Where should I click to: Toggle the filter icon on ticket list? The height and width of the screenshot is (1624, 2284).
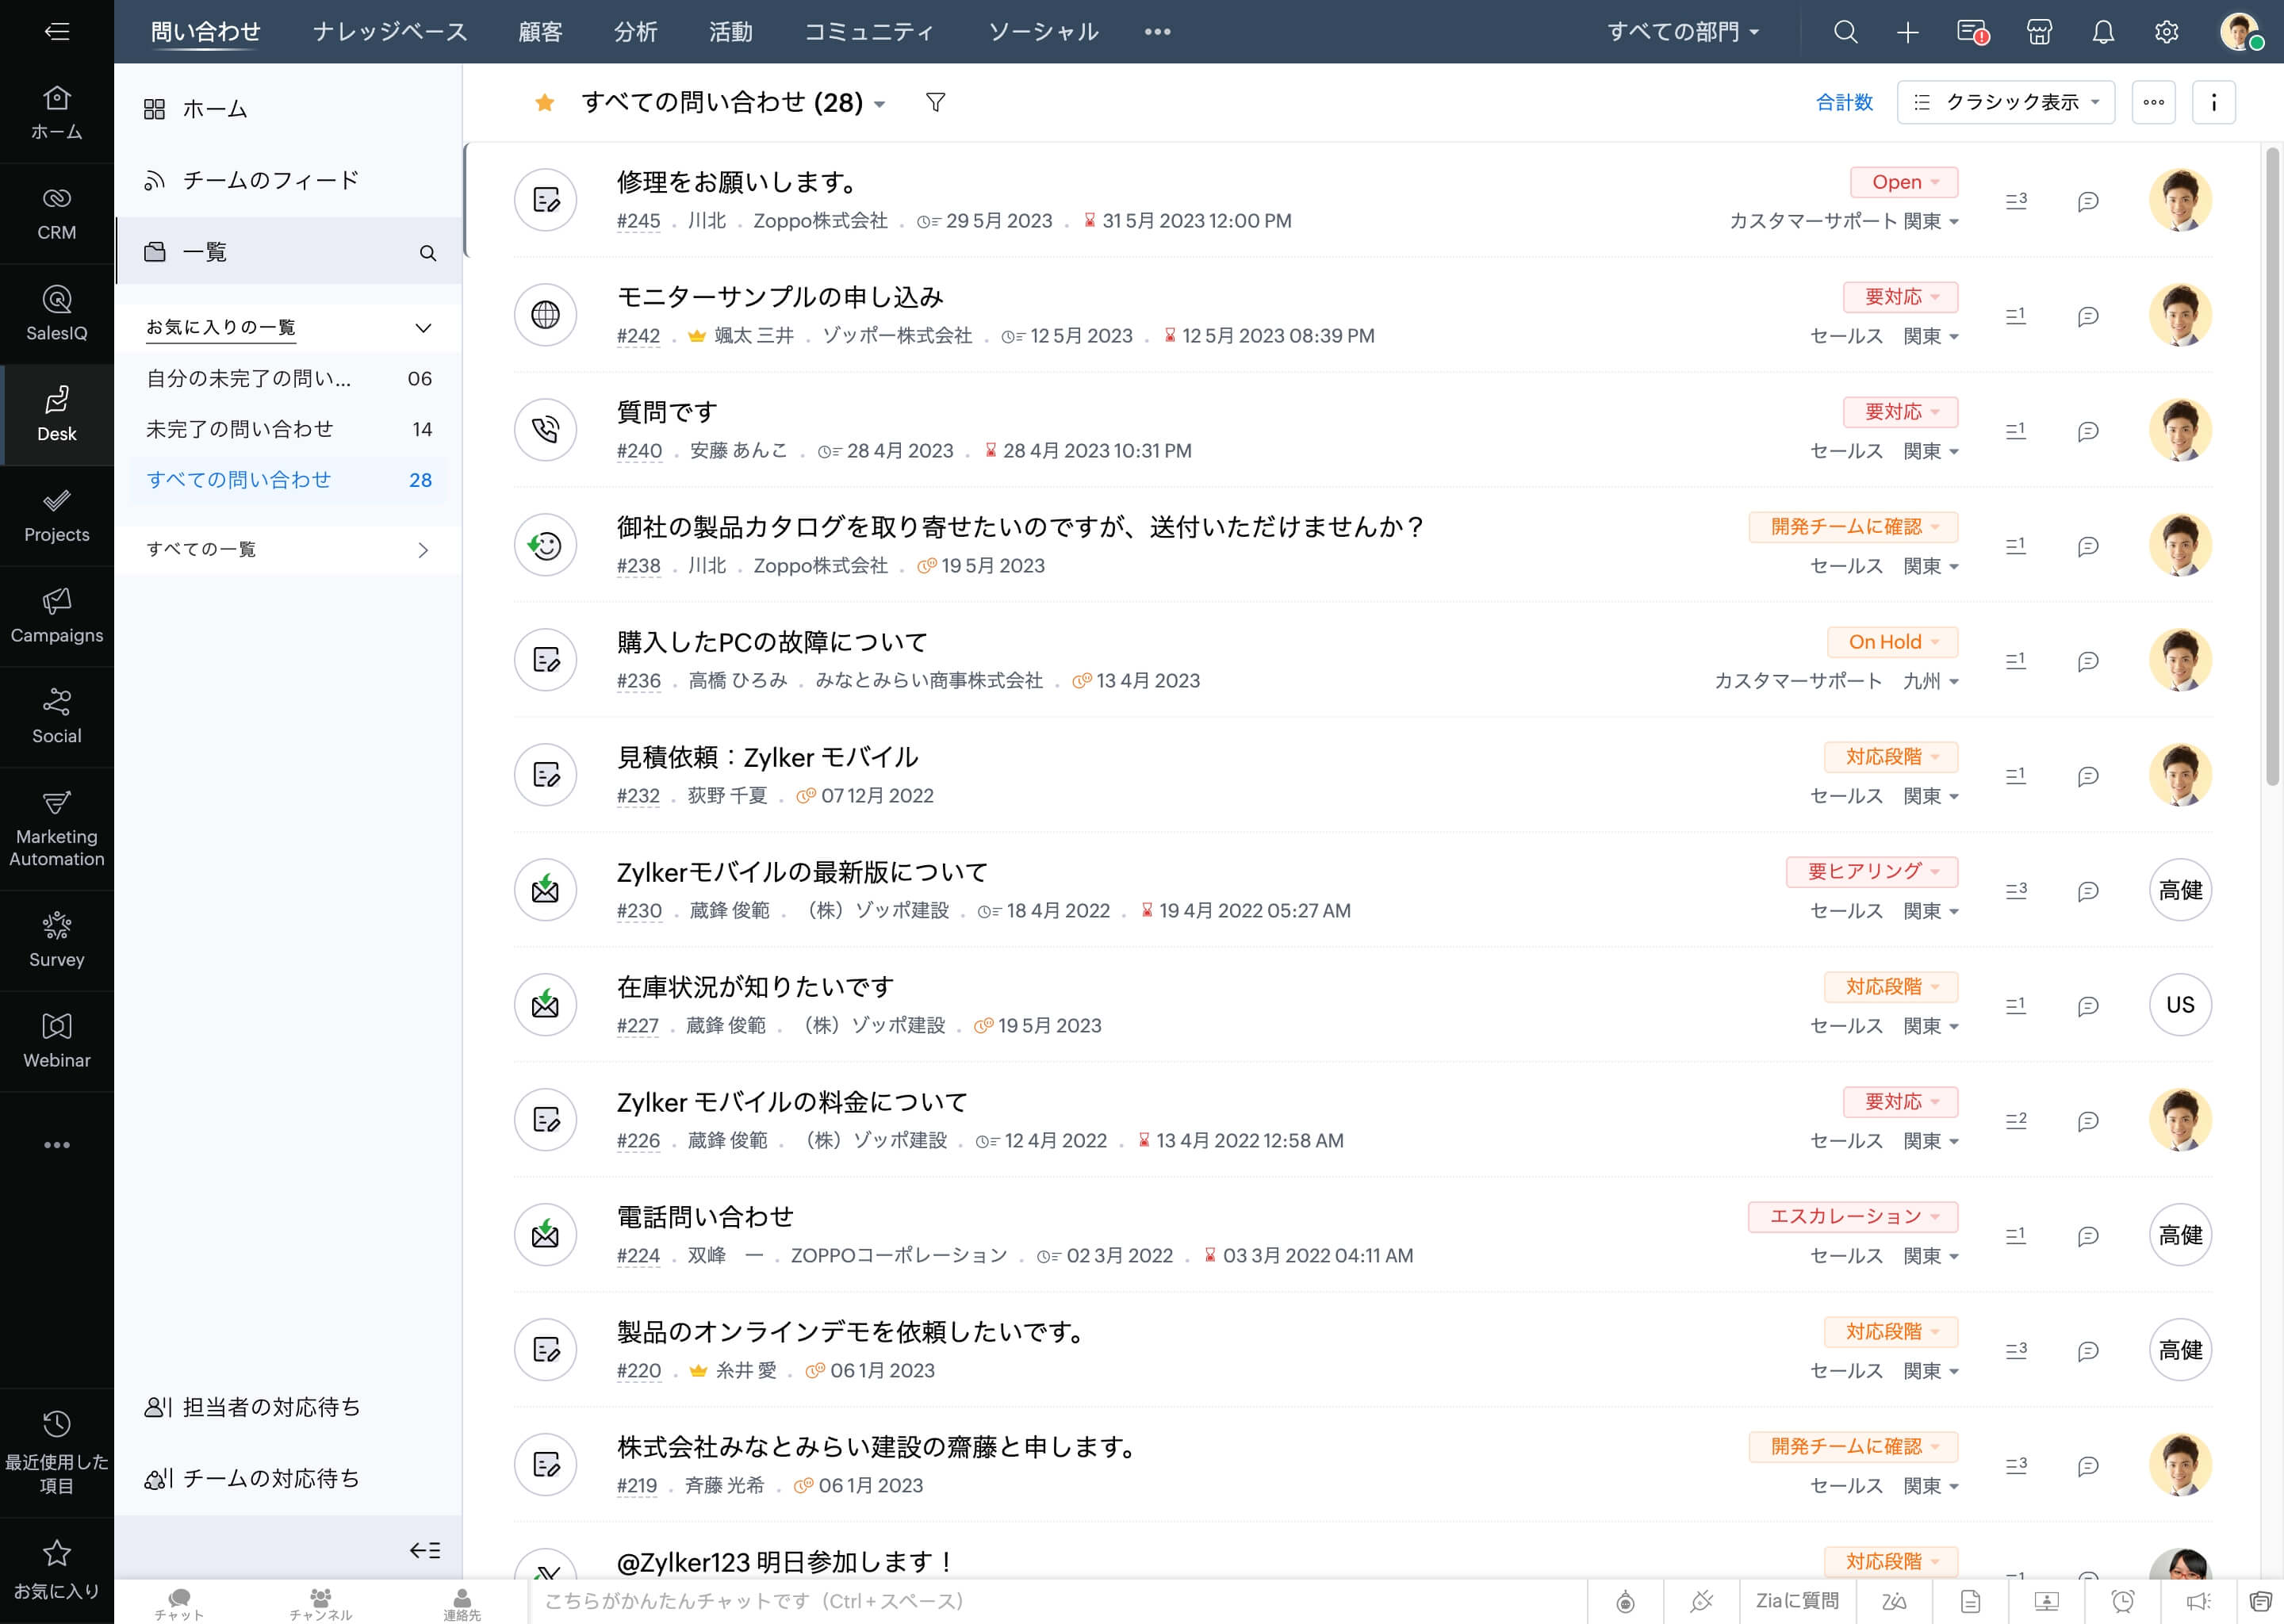tap(935, 102)
